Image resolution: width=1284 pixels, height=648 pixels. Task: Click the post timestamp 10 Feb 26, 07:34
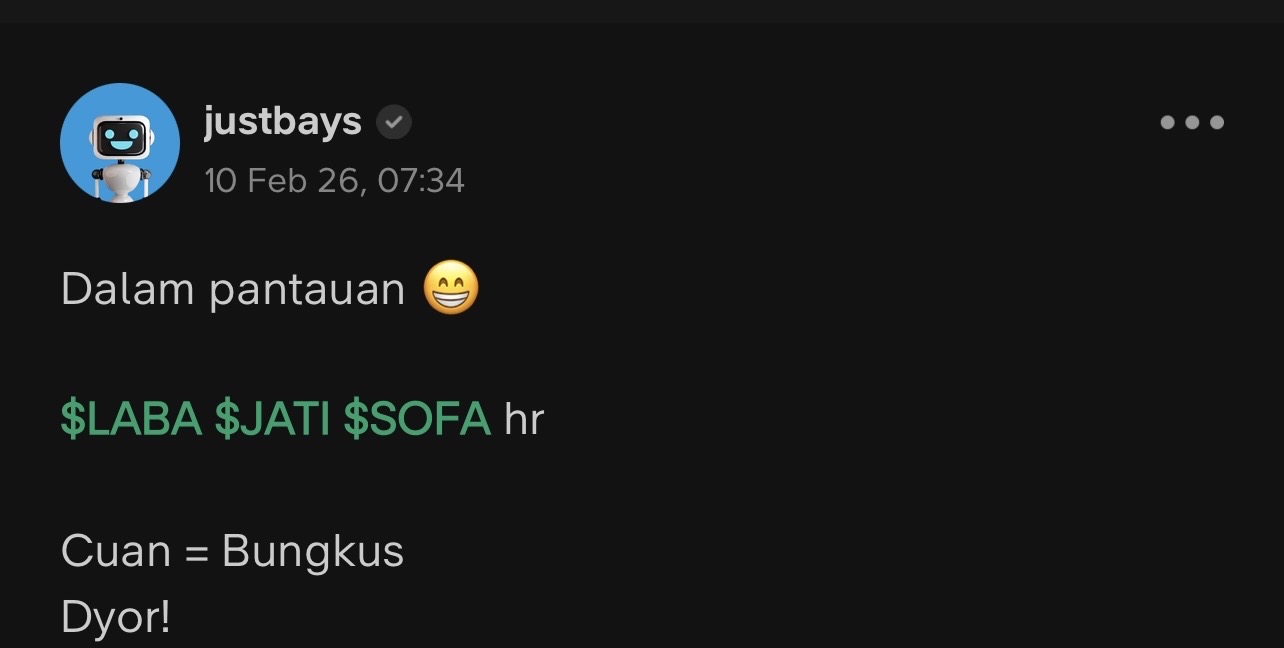tap(334, 181)
